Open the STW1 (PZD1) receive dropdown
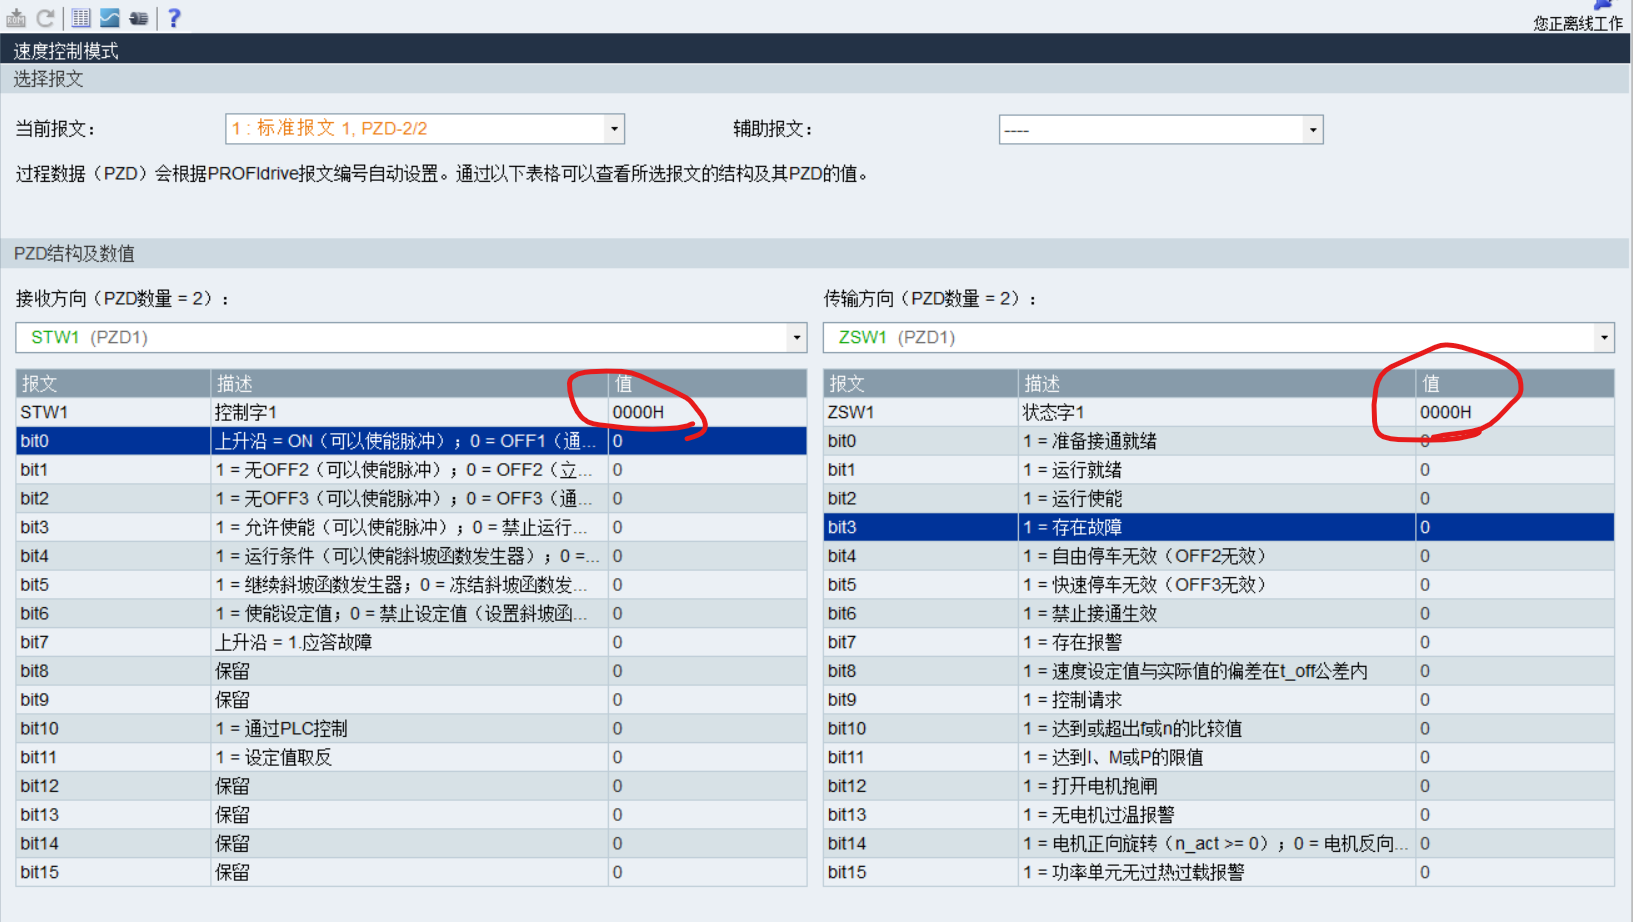 796,338
